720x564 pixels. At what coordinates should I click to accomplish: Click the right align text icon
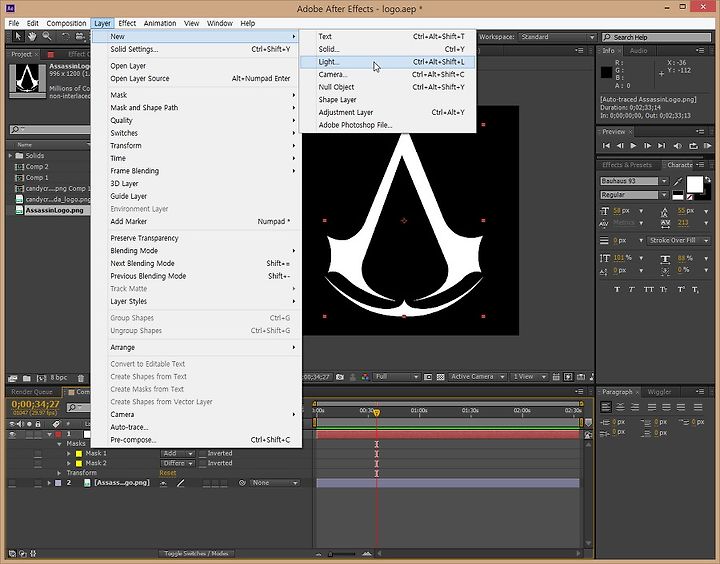[635, 407]
